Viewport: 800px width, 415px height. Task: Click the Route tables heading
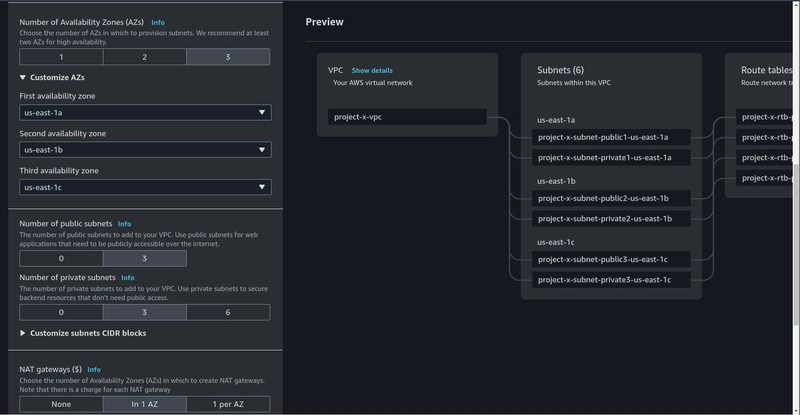point(767,70)
